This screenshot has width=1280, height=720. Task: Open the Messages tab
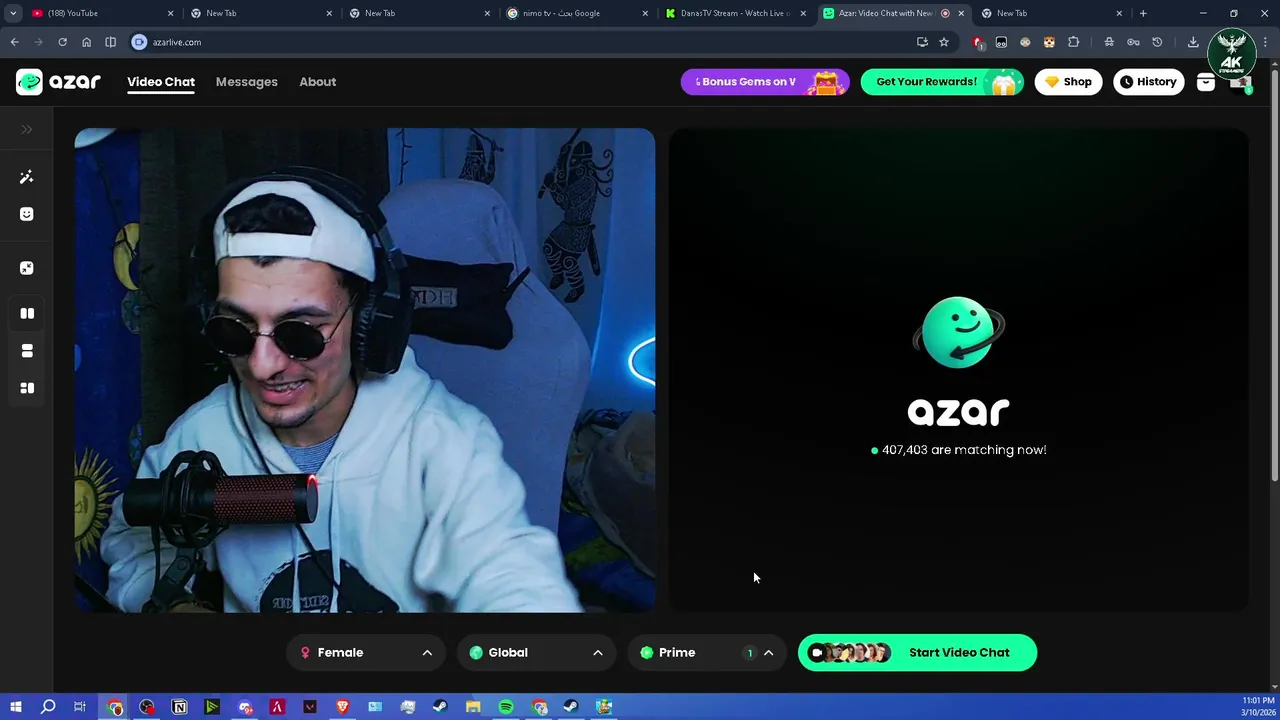coord(247,82)
